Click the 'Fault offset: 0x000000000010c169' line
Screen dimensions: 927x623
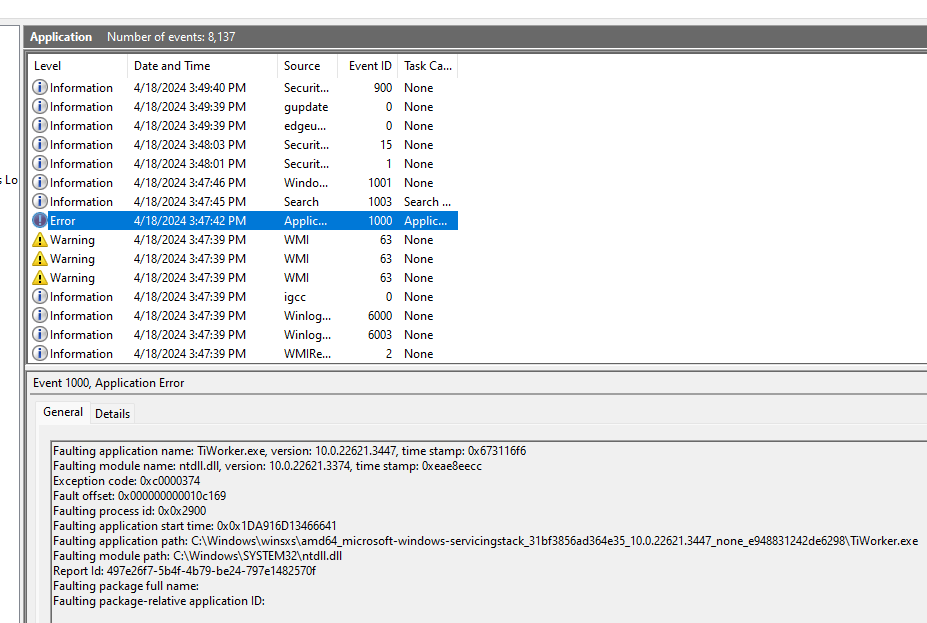(140, 495)
